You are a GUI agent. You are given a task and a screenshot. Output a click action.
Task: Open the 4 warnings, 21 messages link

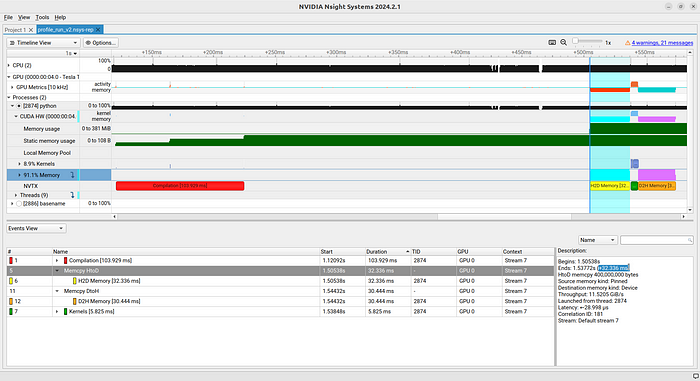click(662, 43)
